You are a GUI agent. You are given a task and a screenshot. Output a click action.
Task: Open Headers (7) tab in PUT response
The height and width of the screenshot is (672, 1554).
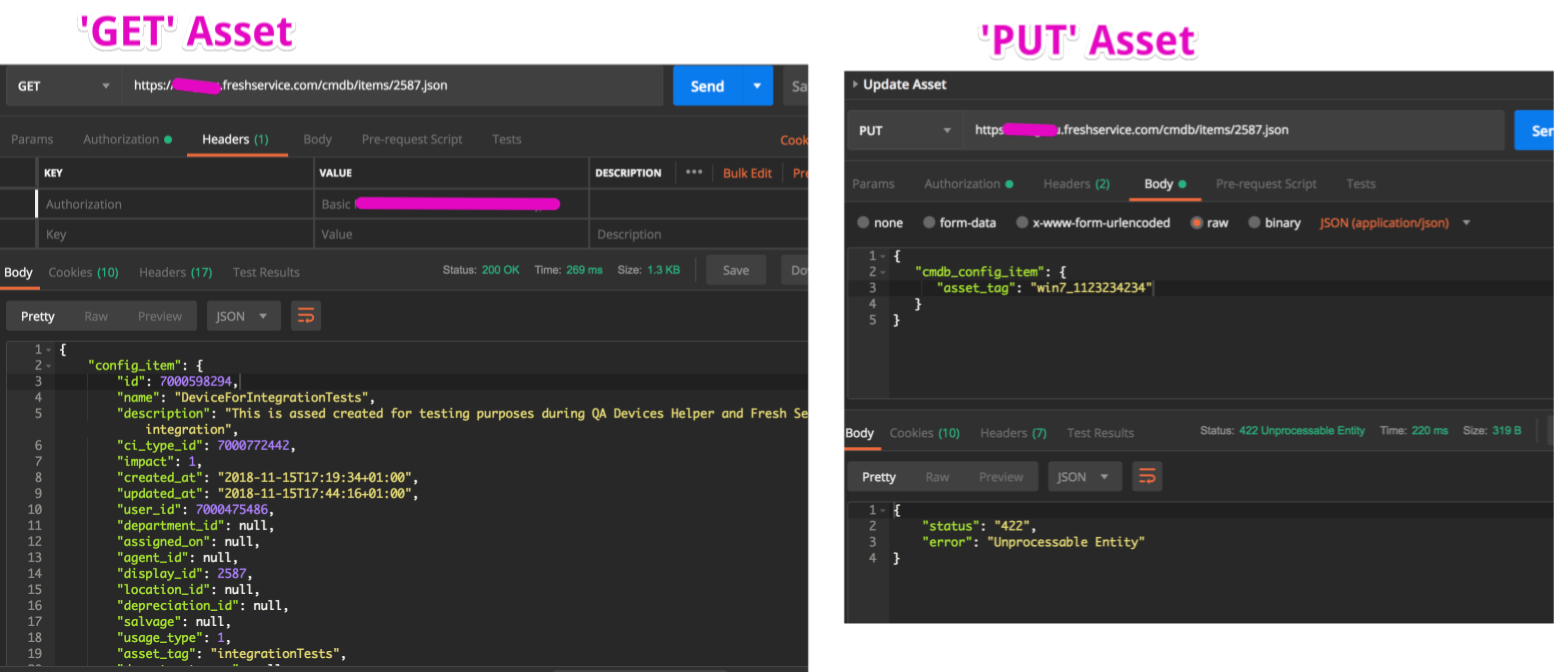tap(1013, 433)
